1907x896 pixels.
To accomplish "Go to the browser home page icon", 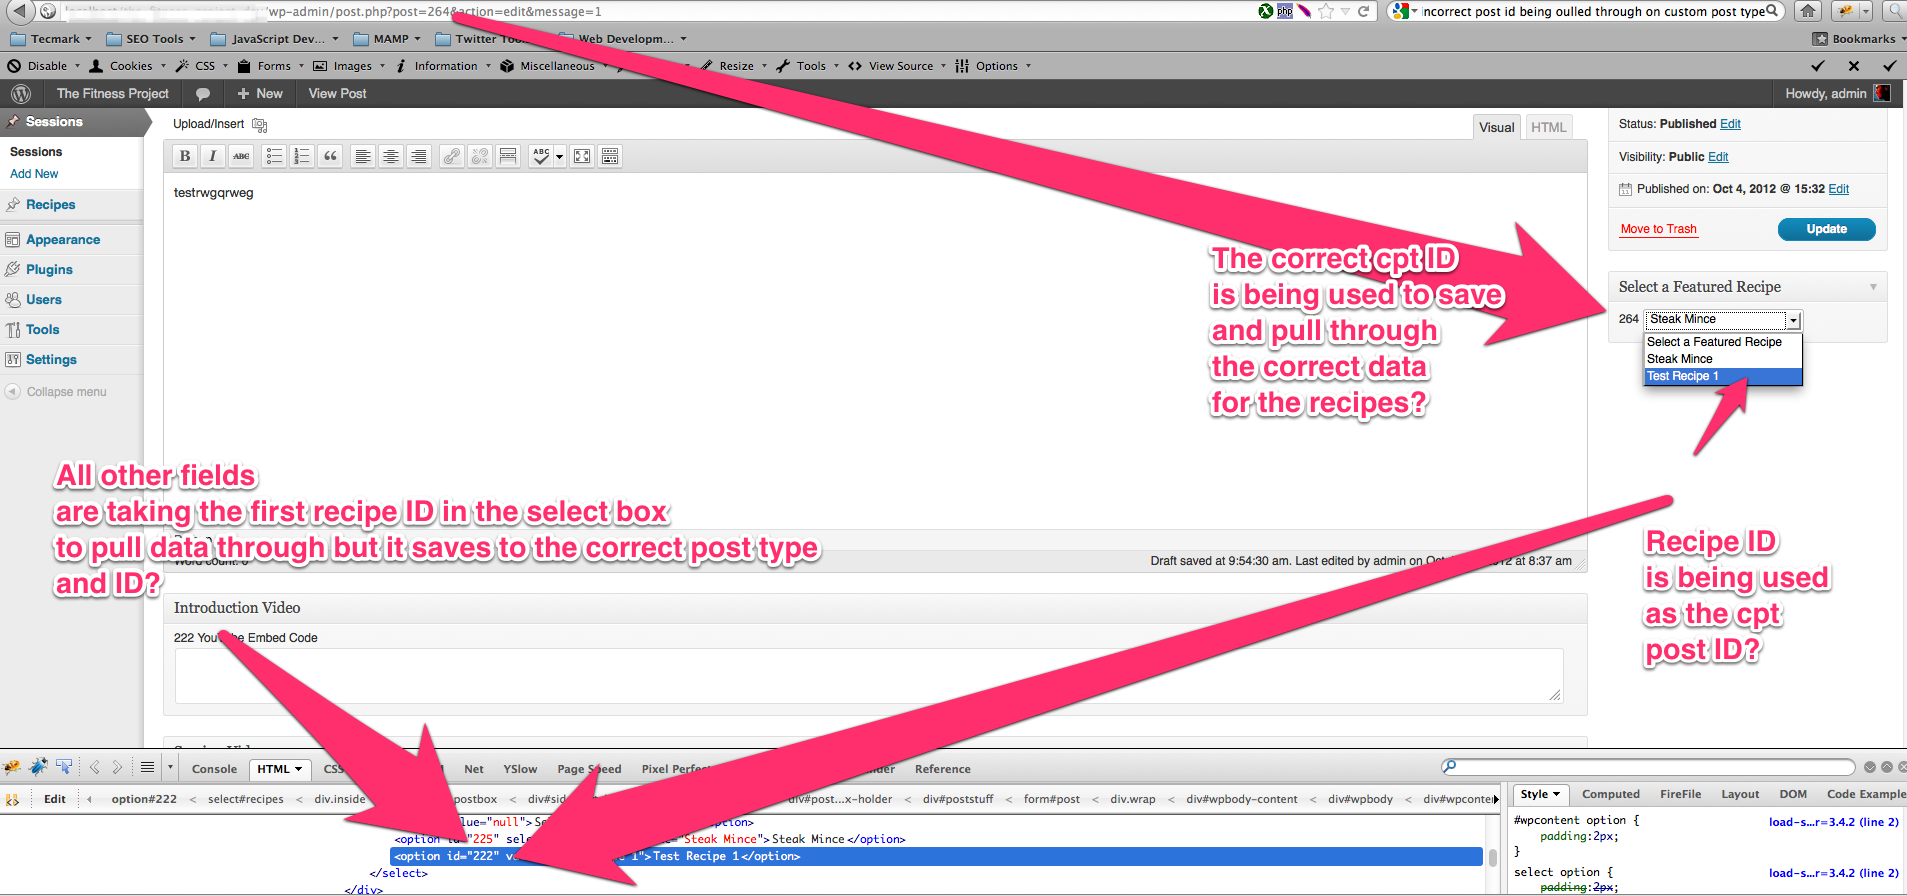I will (x=1807, y=11).
